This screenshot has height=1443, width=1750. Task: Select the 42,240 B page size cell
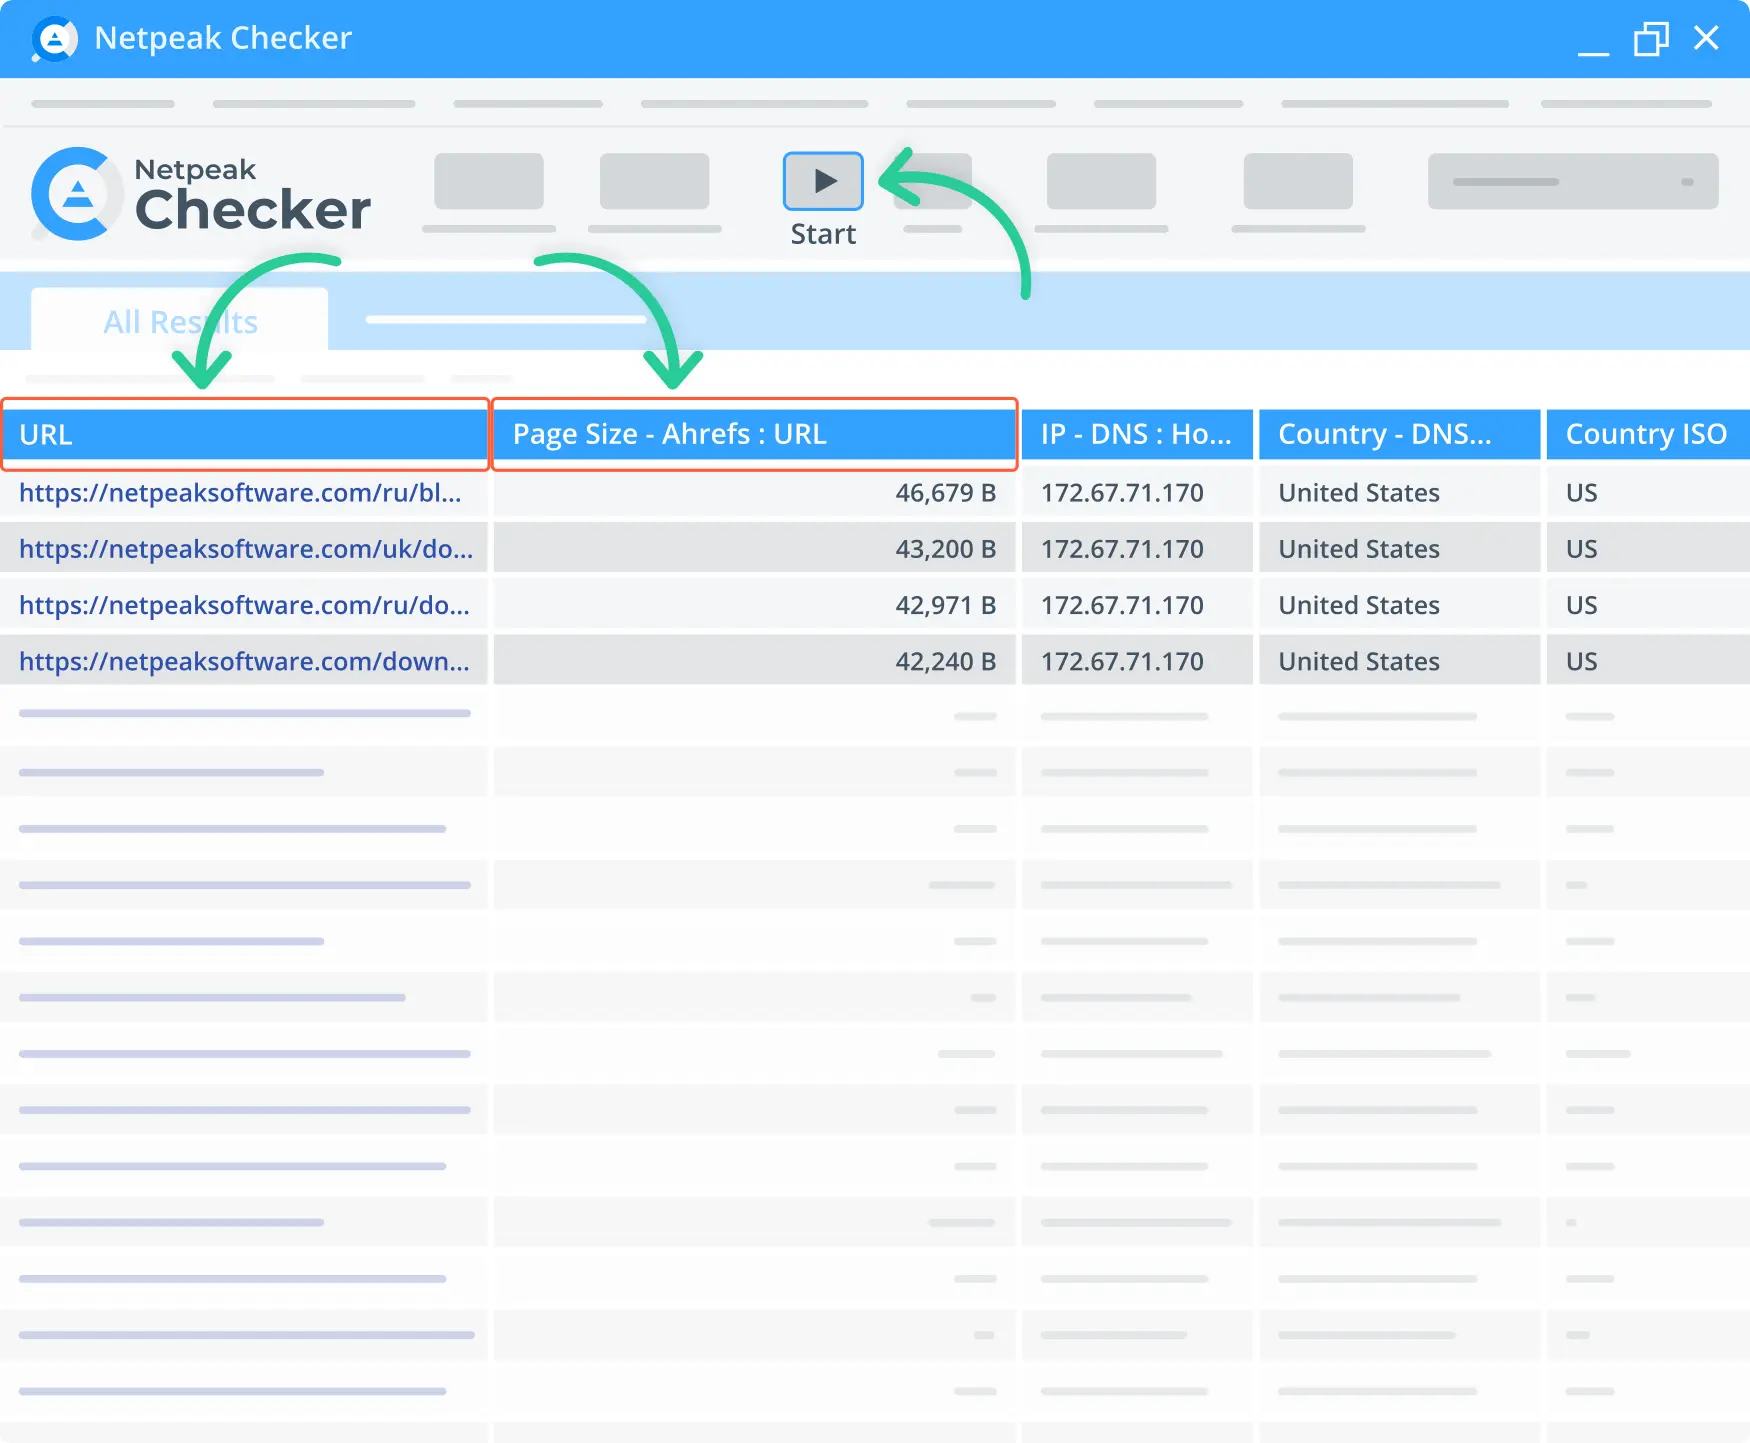[755, 661]
